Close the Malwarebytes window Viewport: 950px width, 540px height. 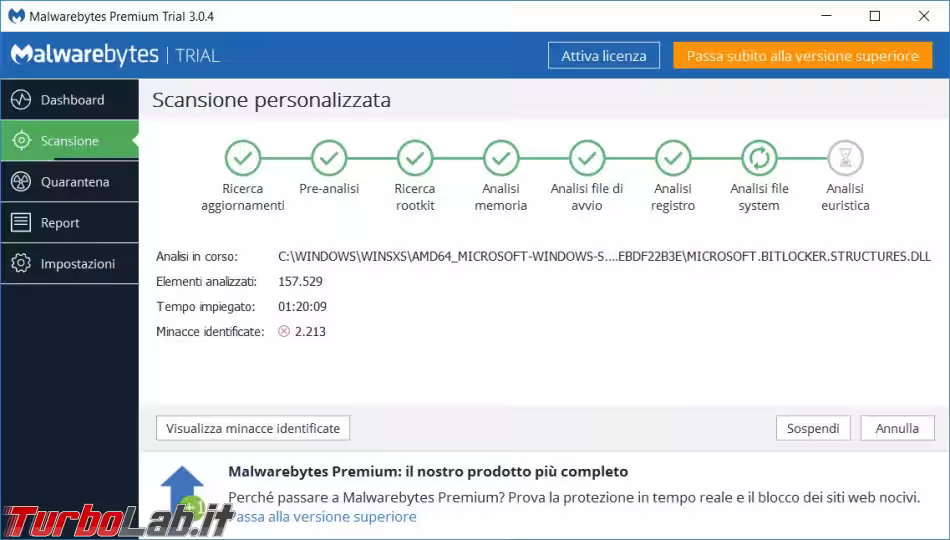point(924,16)
